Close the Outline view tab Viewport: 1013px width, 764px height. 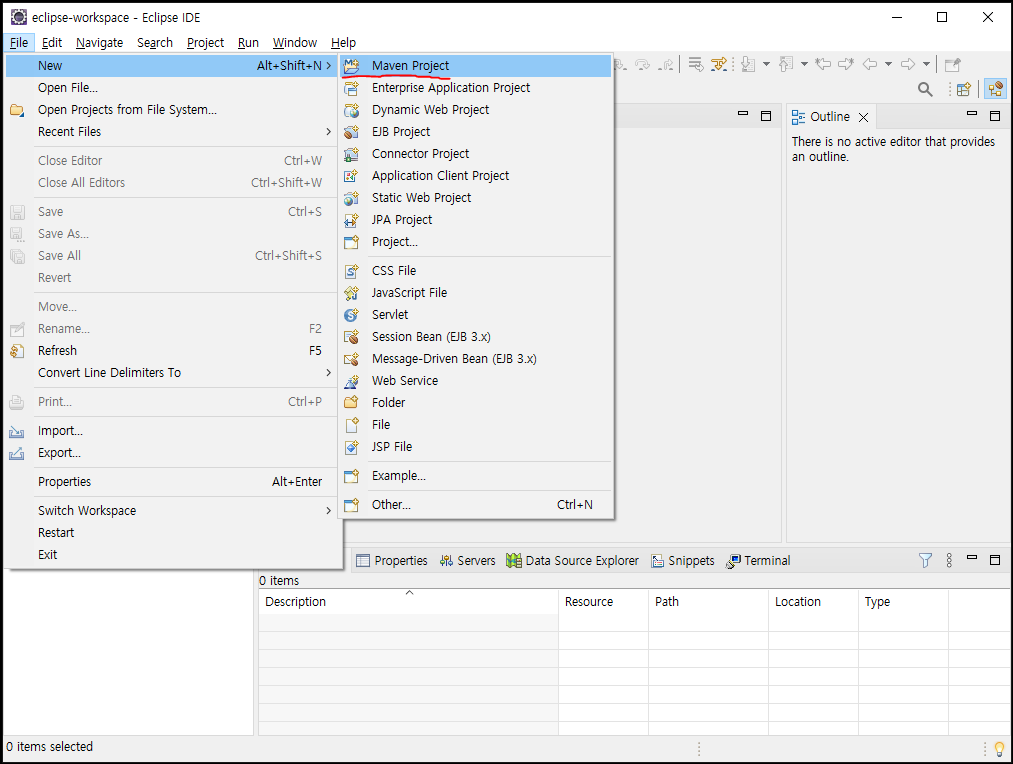[863, 118]
